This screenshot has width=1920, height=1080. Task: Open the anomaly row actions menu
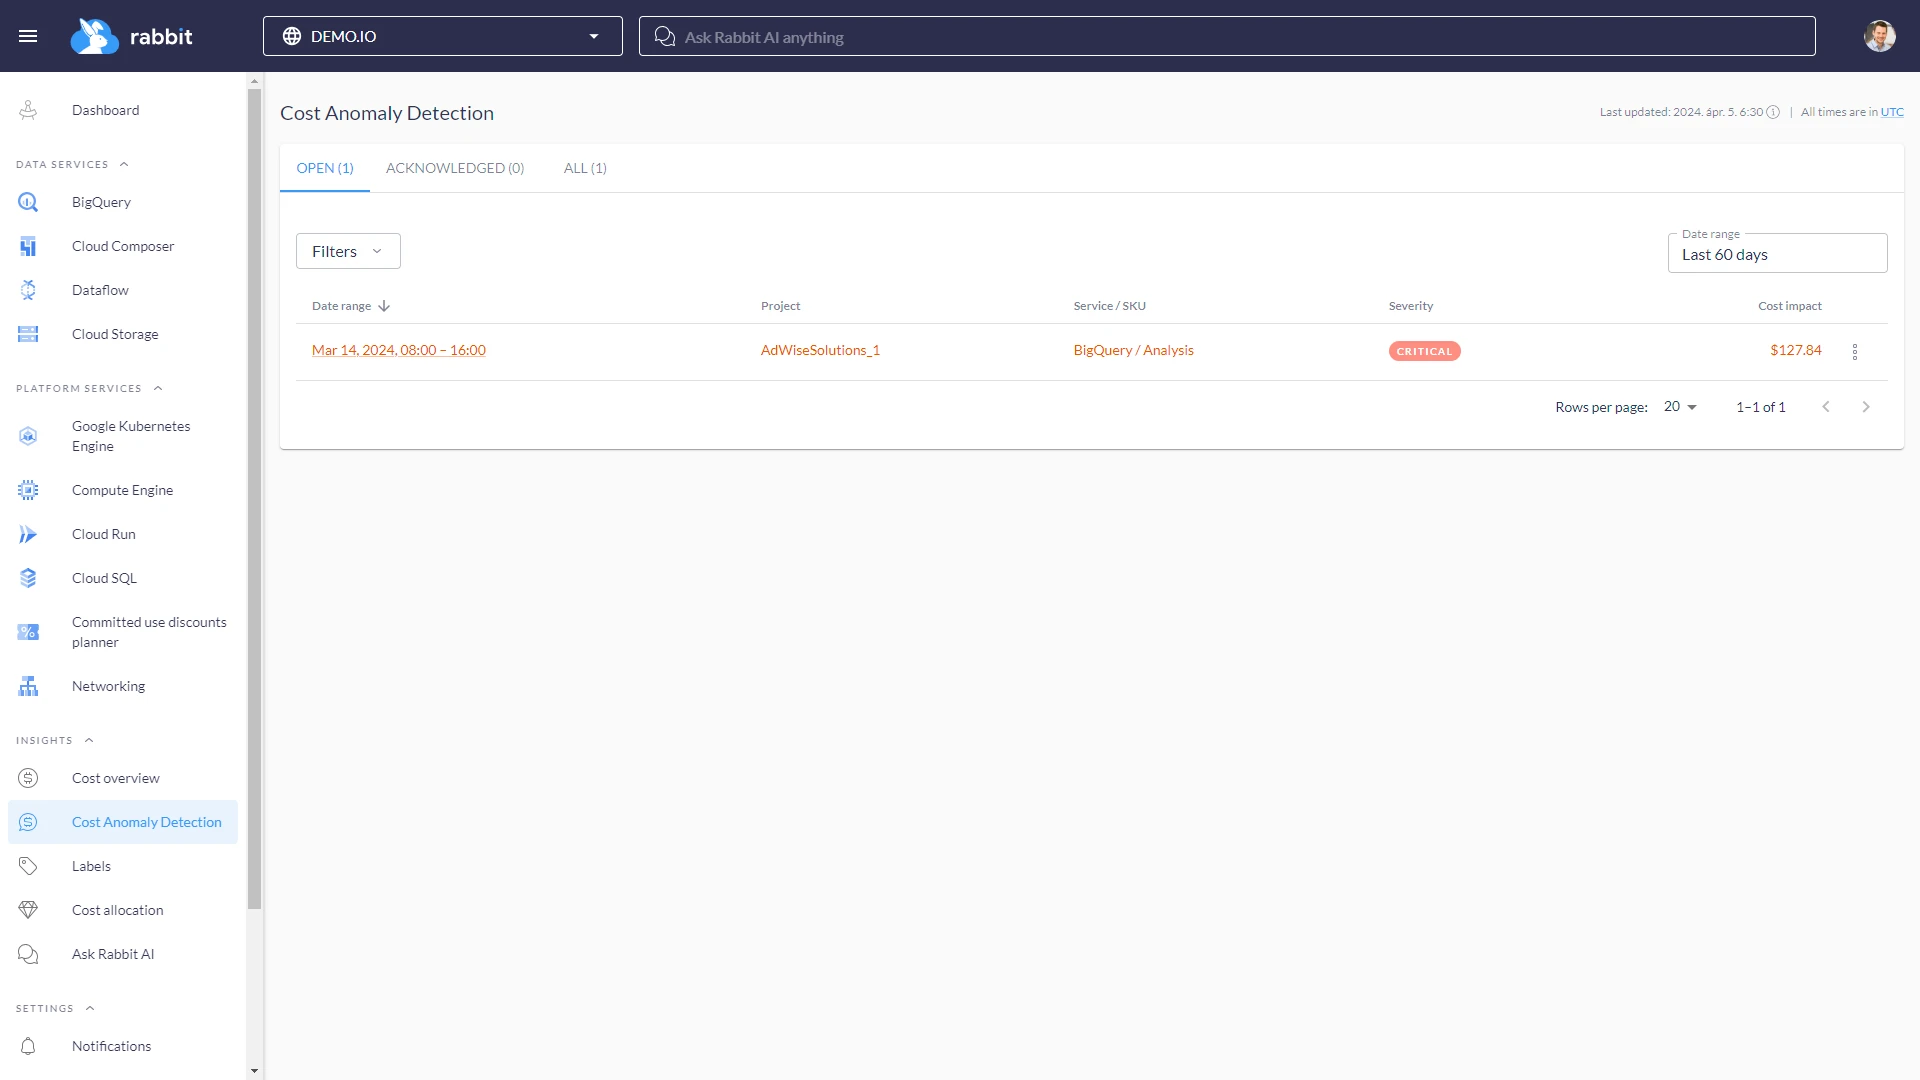tap(1855, 351)
